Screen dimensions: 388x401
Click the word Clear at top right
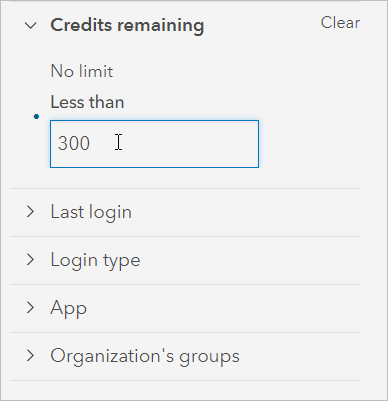tap(340, 23)
